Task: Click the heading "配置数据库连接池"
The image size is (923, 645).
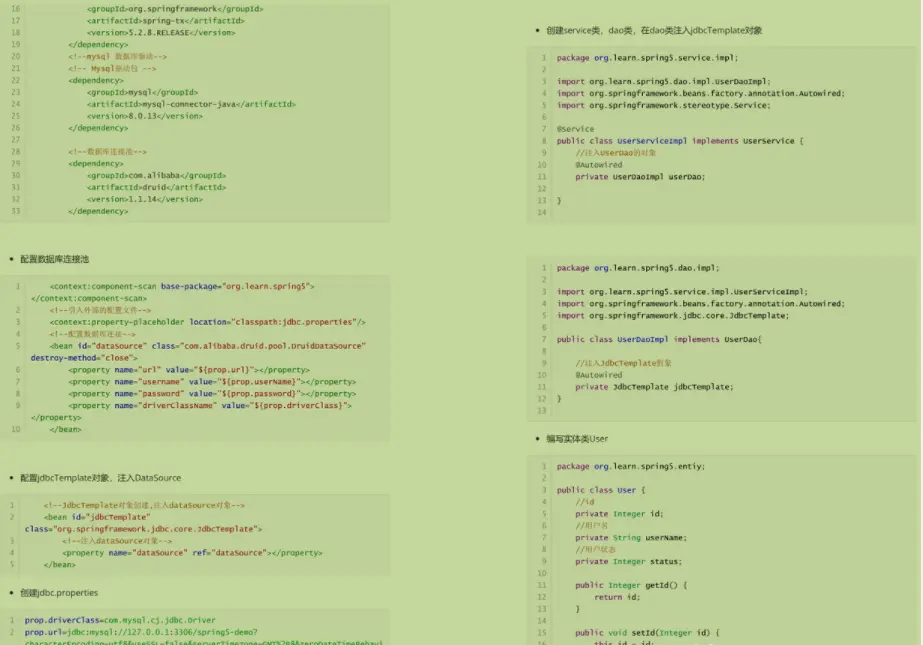Action: pos(55,259)
